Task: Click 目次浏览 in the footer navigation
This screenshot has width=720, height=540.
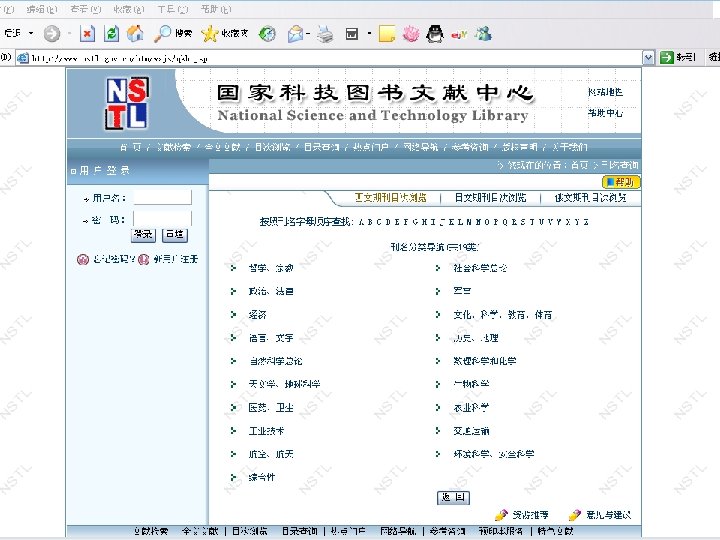Action: 250,531
